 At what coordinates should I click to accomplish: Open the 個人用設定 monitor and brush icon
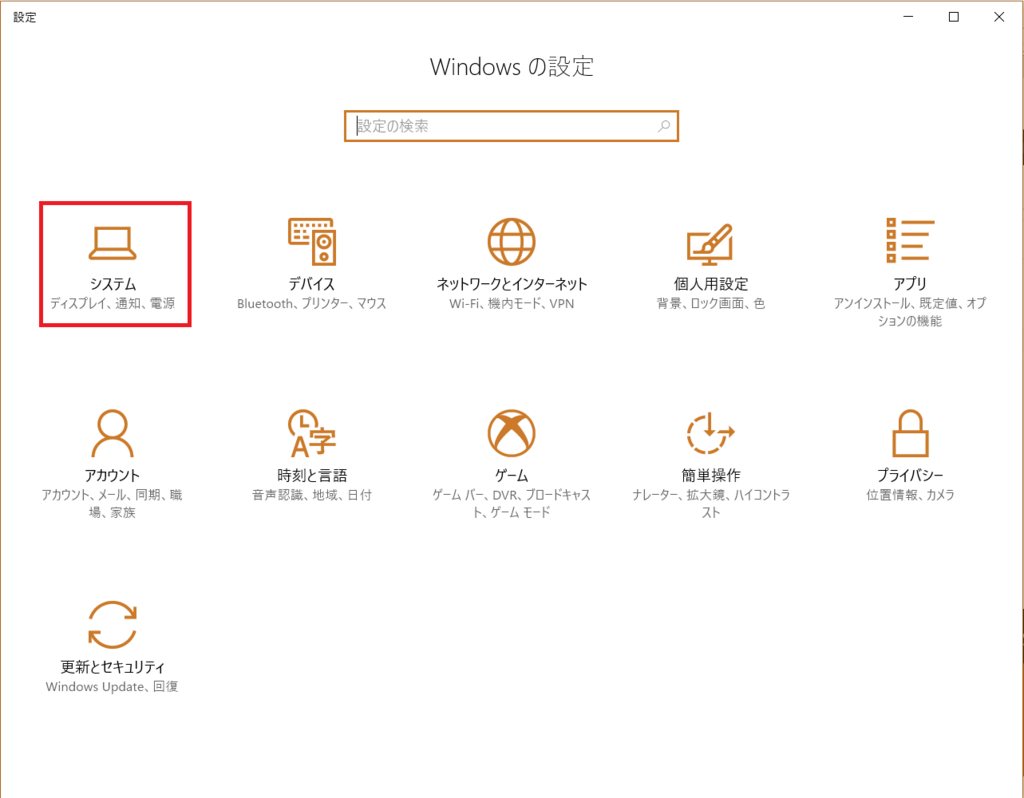click(710, 244)
